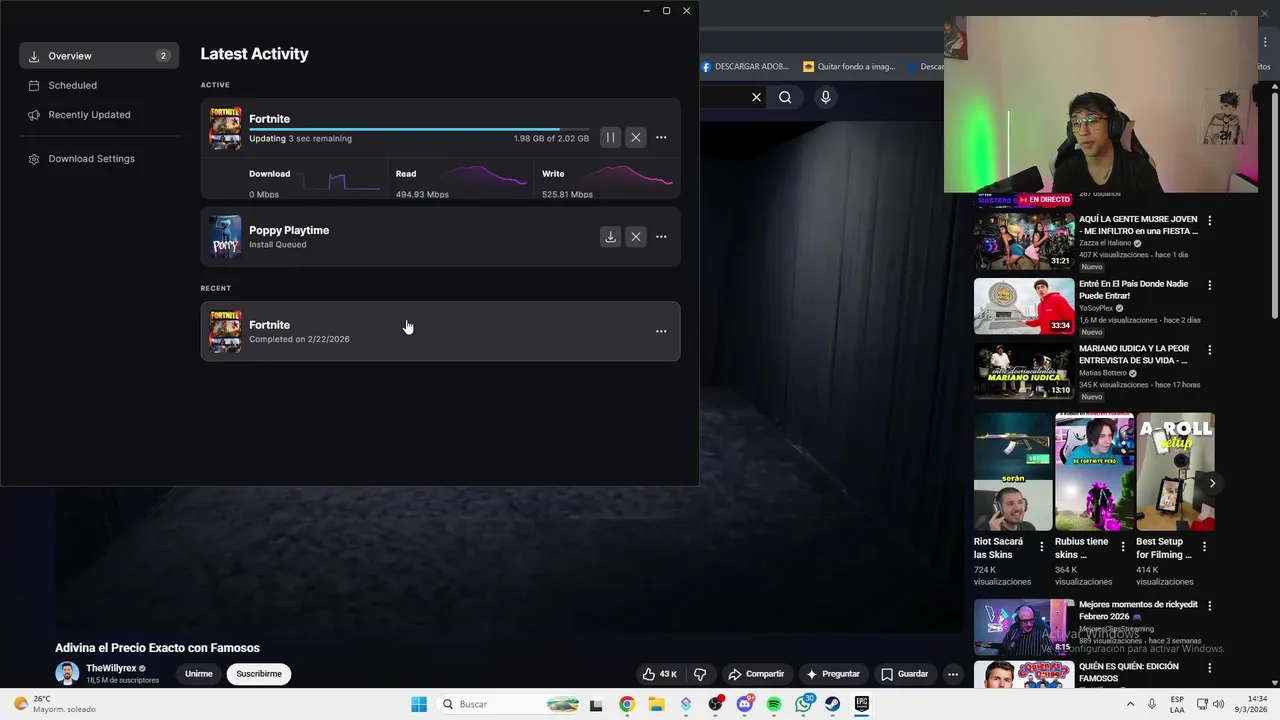Open more options for completed Fortnite entry

click(x=661, y=331)
